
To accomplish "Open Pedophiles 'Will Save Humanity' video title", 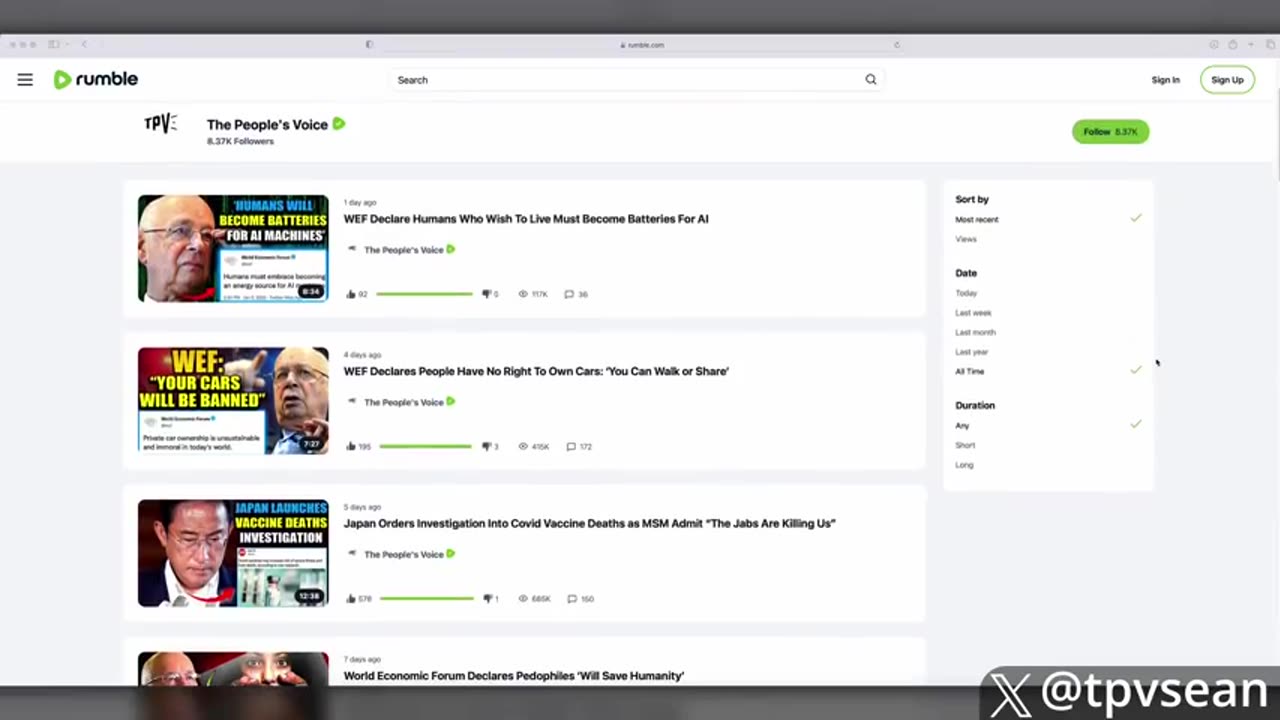I will pyautogui.click(x=513, y=676).
